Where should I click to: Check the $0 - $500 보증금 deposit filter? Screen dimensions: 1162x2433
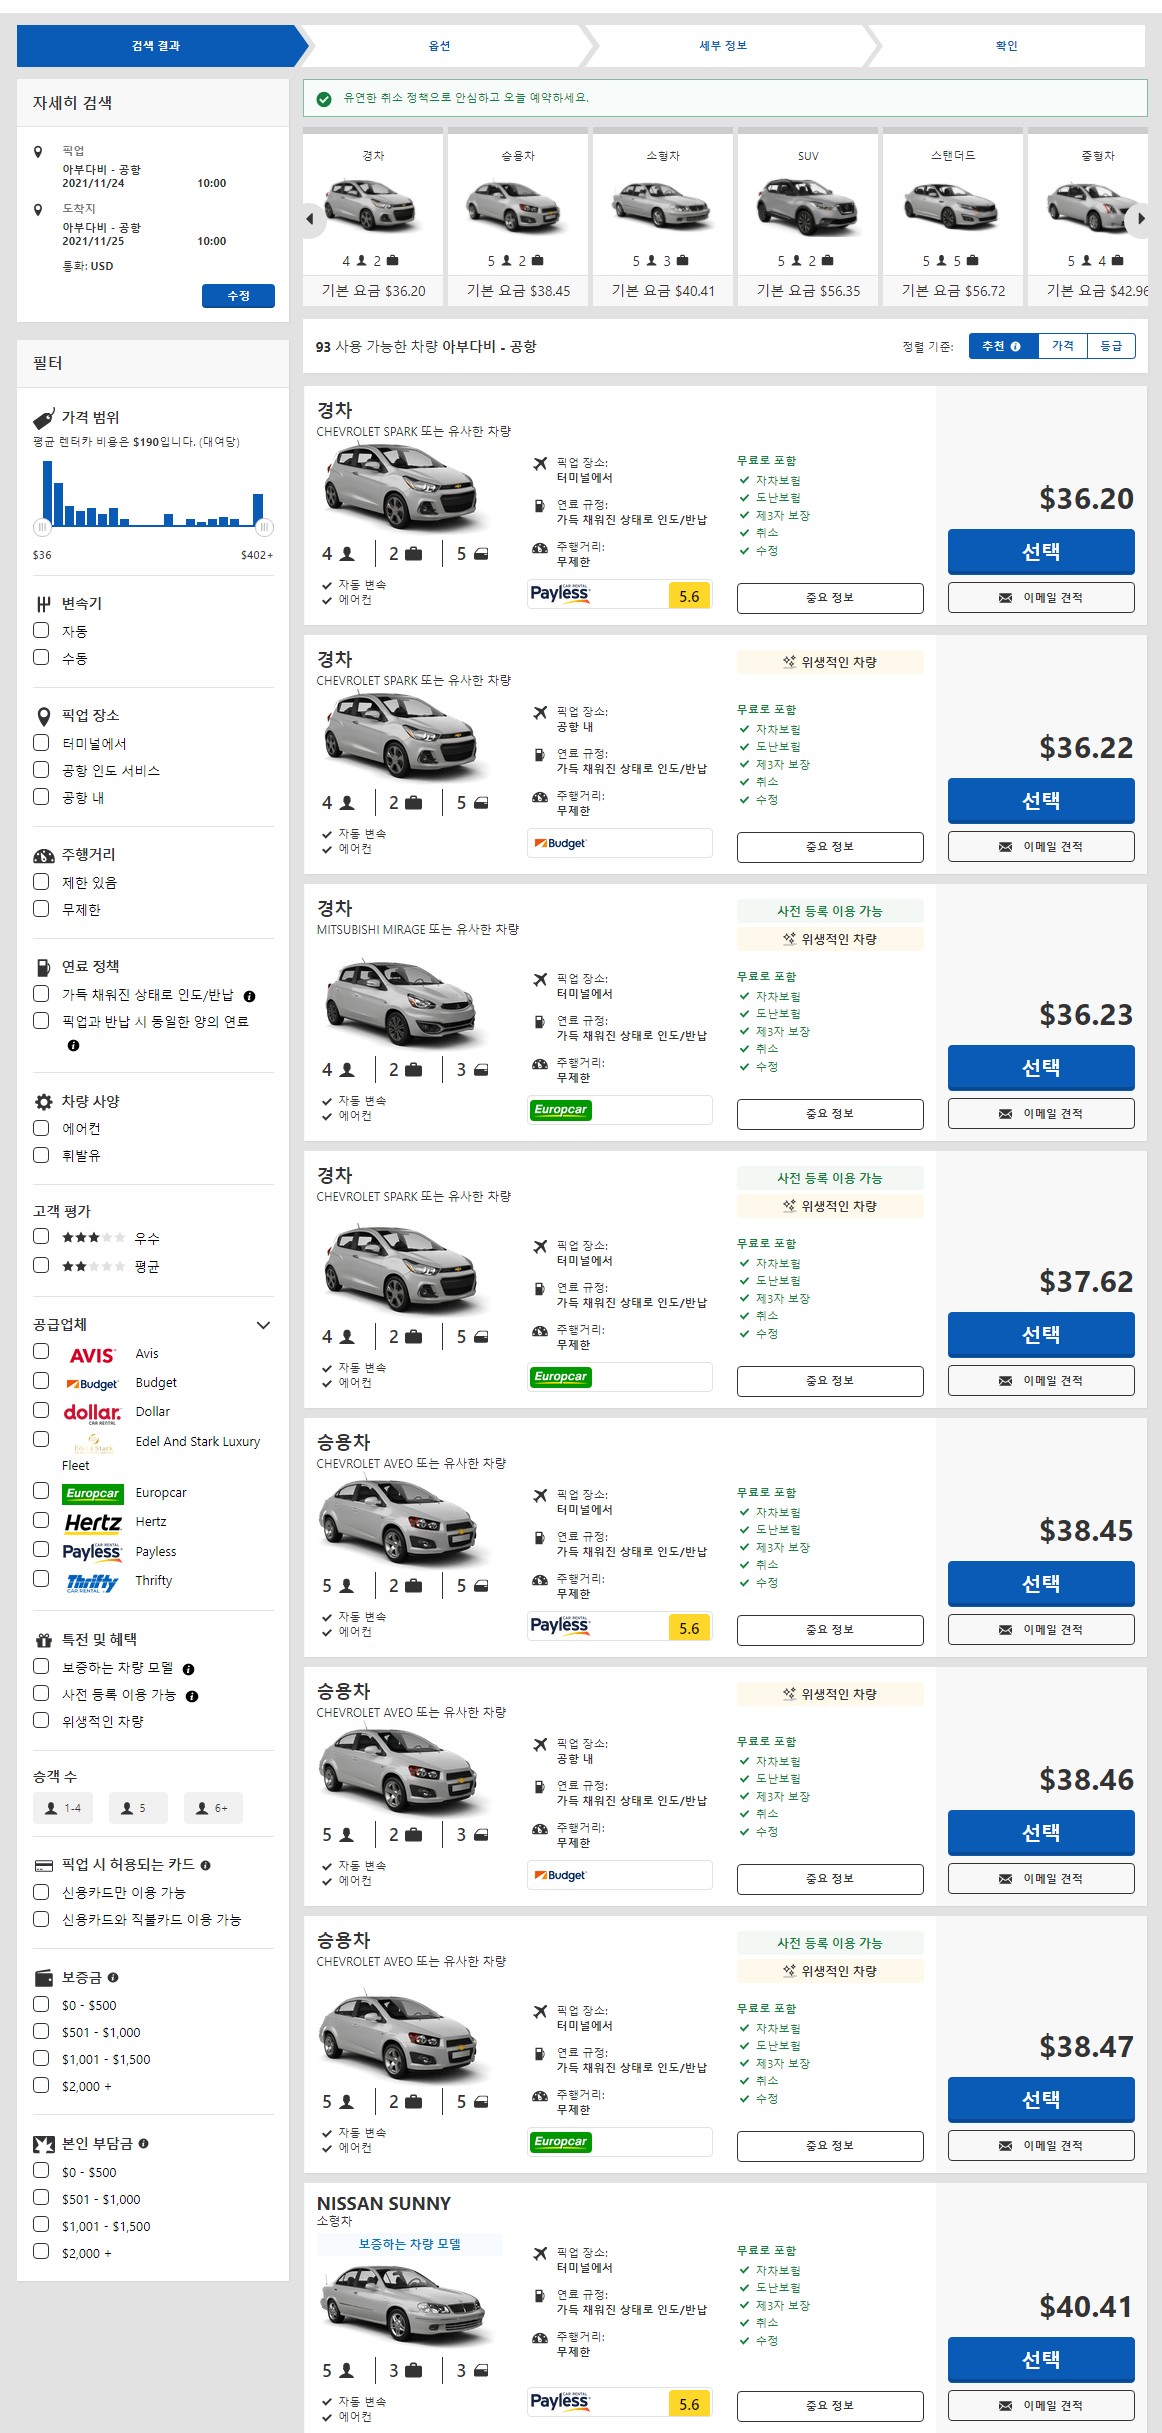(41, 2004)
